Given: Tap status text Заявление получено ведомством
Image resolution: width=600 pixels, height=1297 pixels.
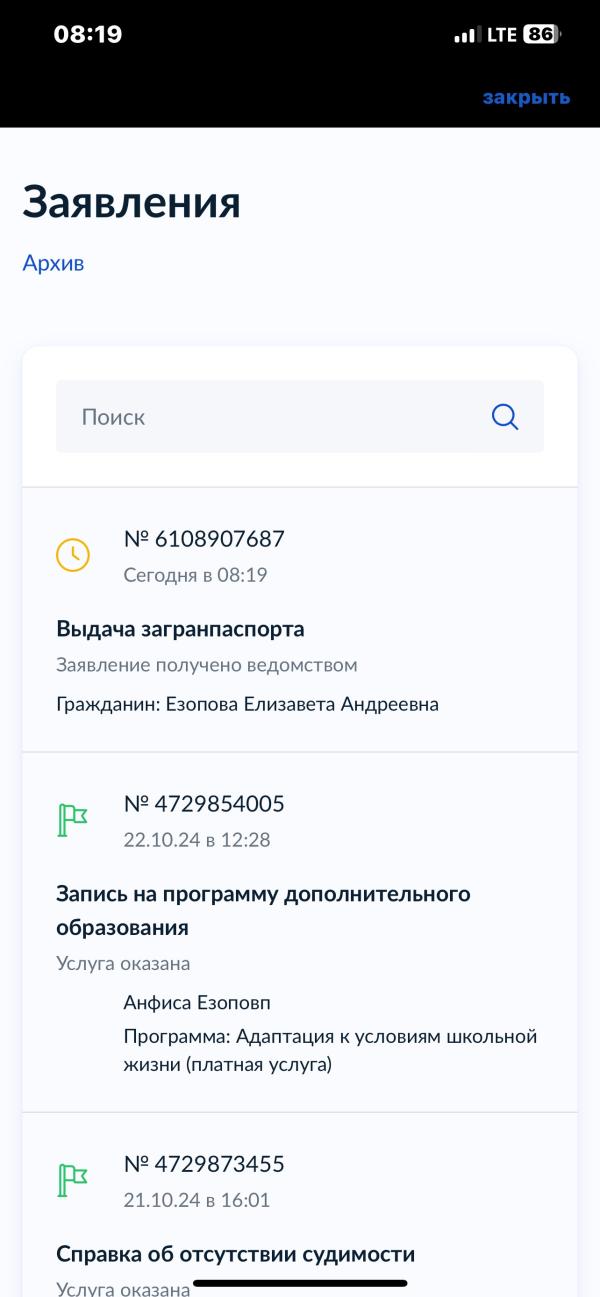Looking at the screenshot, I should (207, 665).
